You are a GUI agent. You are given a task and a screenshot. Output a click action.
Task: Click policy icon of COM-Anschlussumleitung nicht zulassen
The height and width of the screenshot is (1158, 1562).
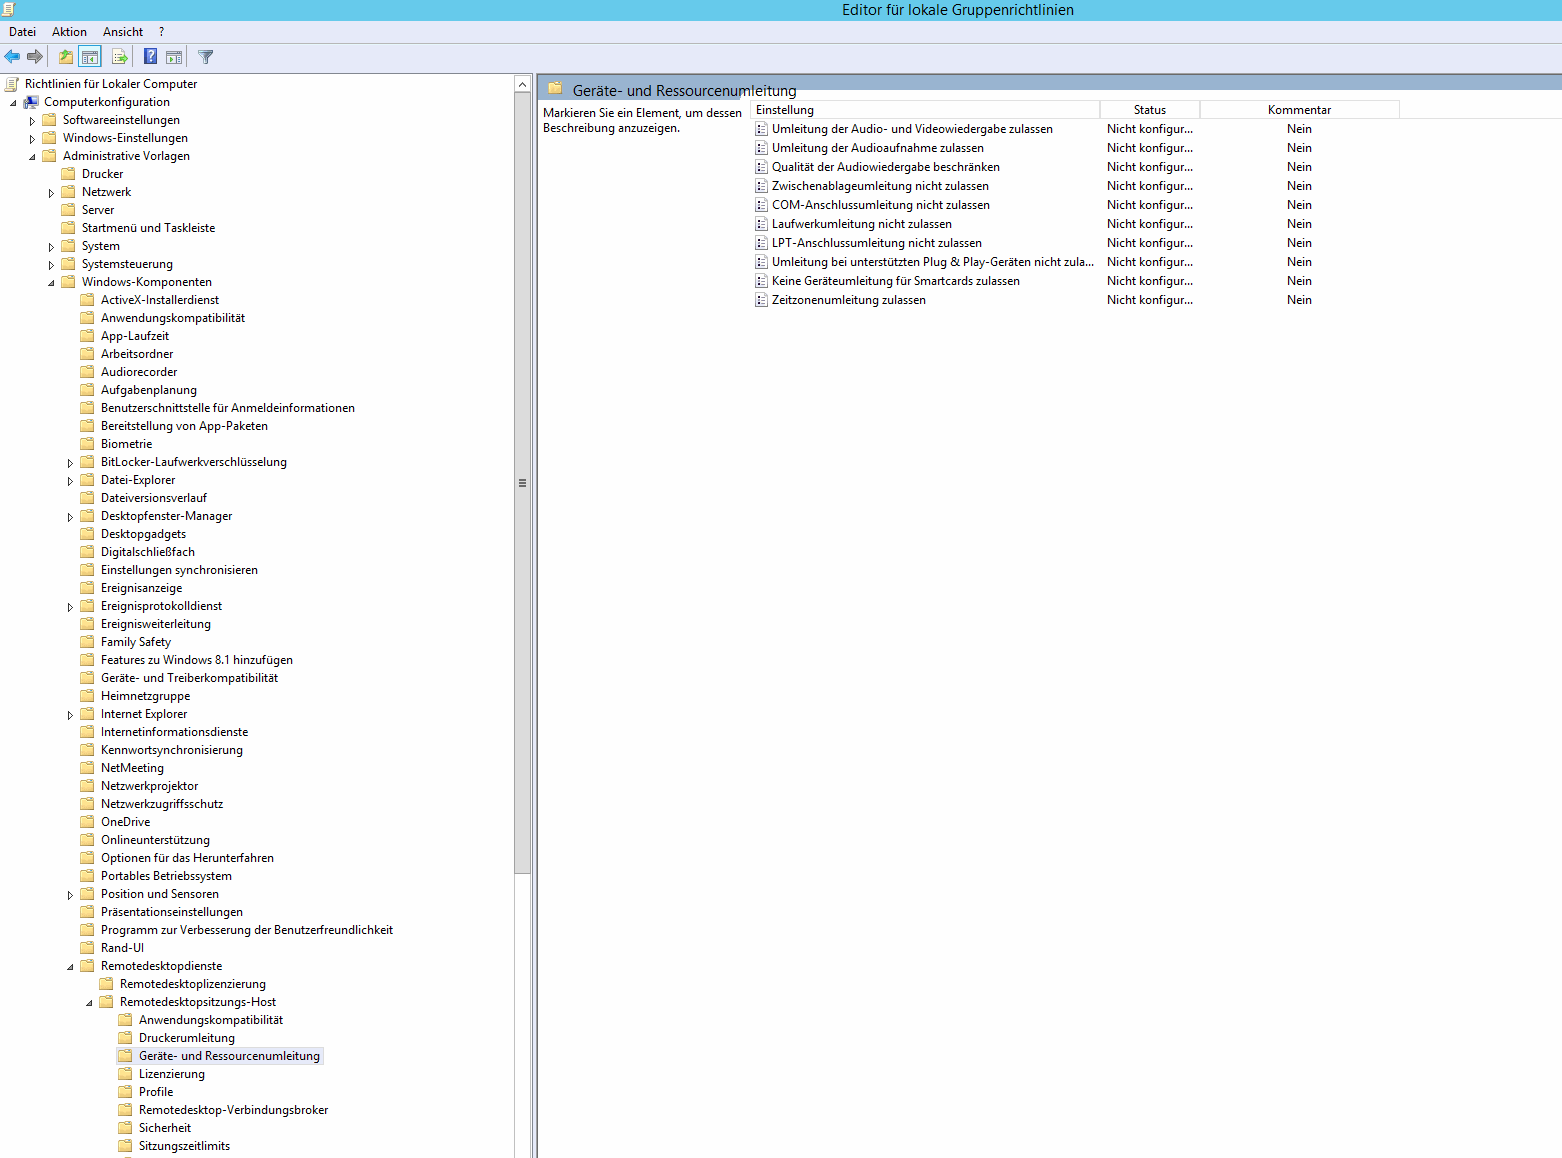point(761,205)
